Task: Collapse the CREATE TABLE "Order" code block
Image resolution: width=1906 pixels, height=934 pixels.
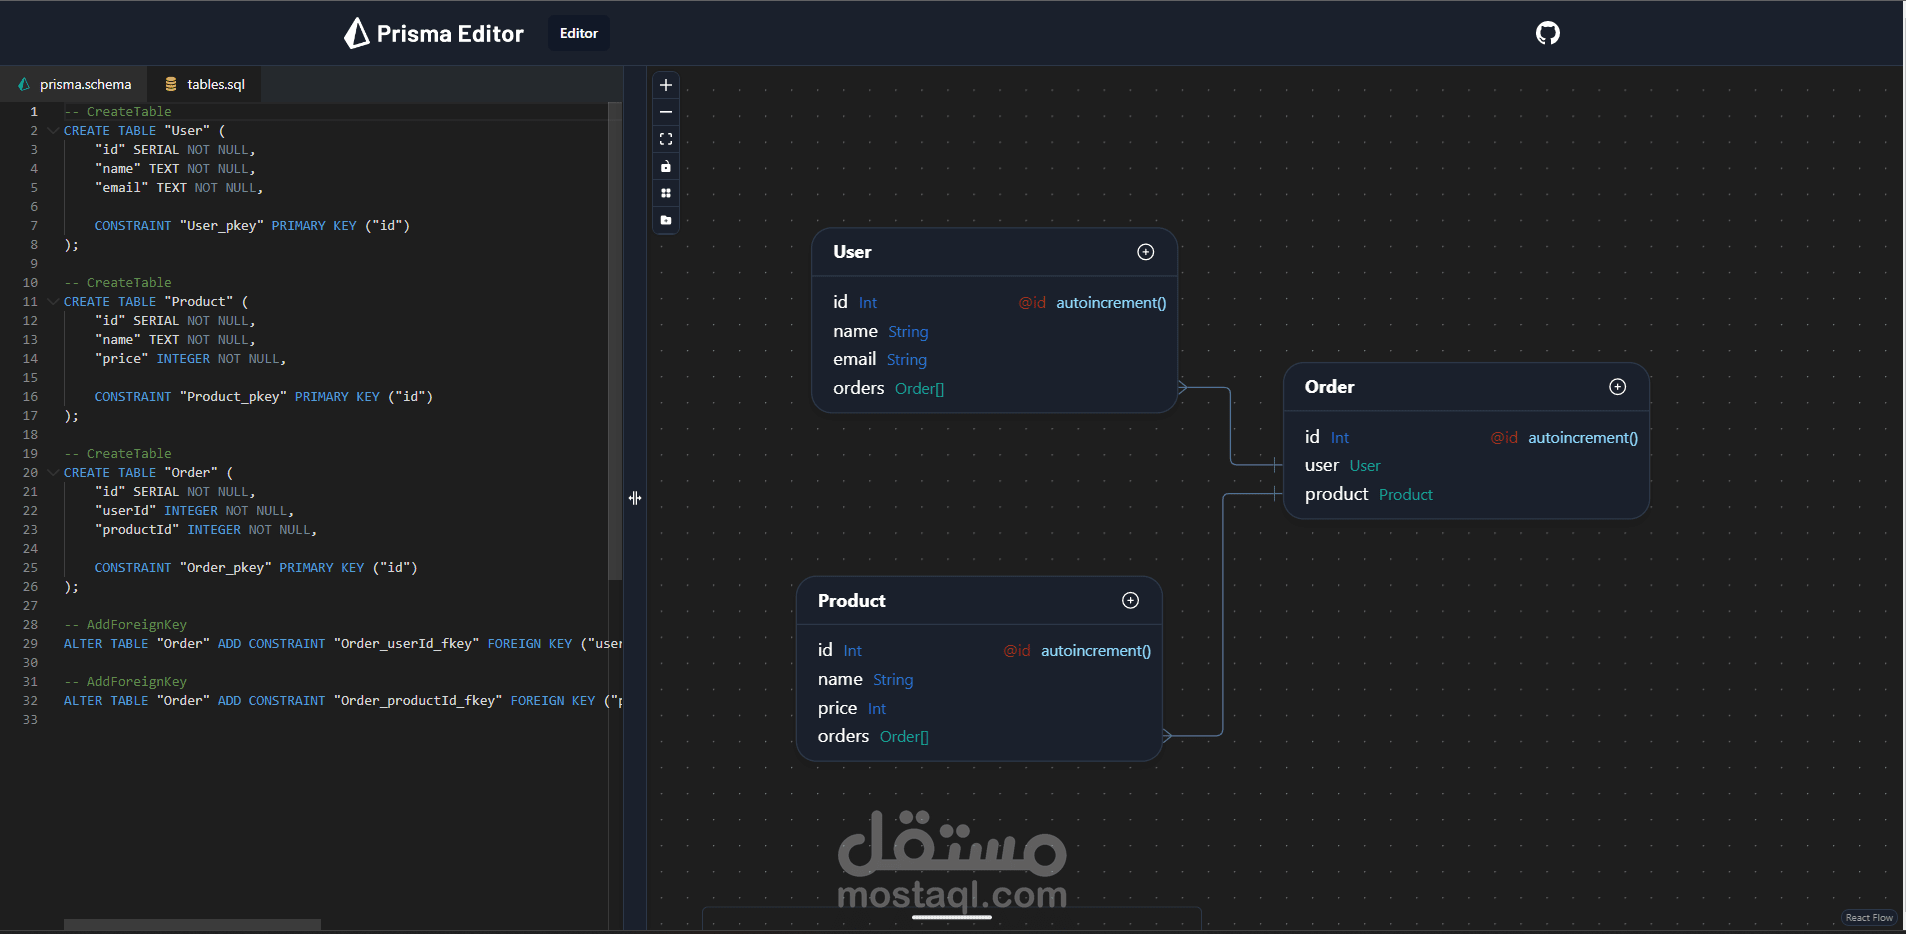Action: (52, 473)
